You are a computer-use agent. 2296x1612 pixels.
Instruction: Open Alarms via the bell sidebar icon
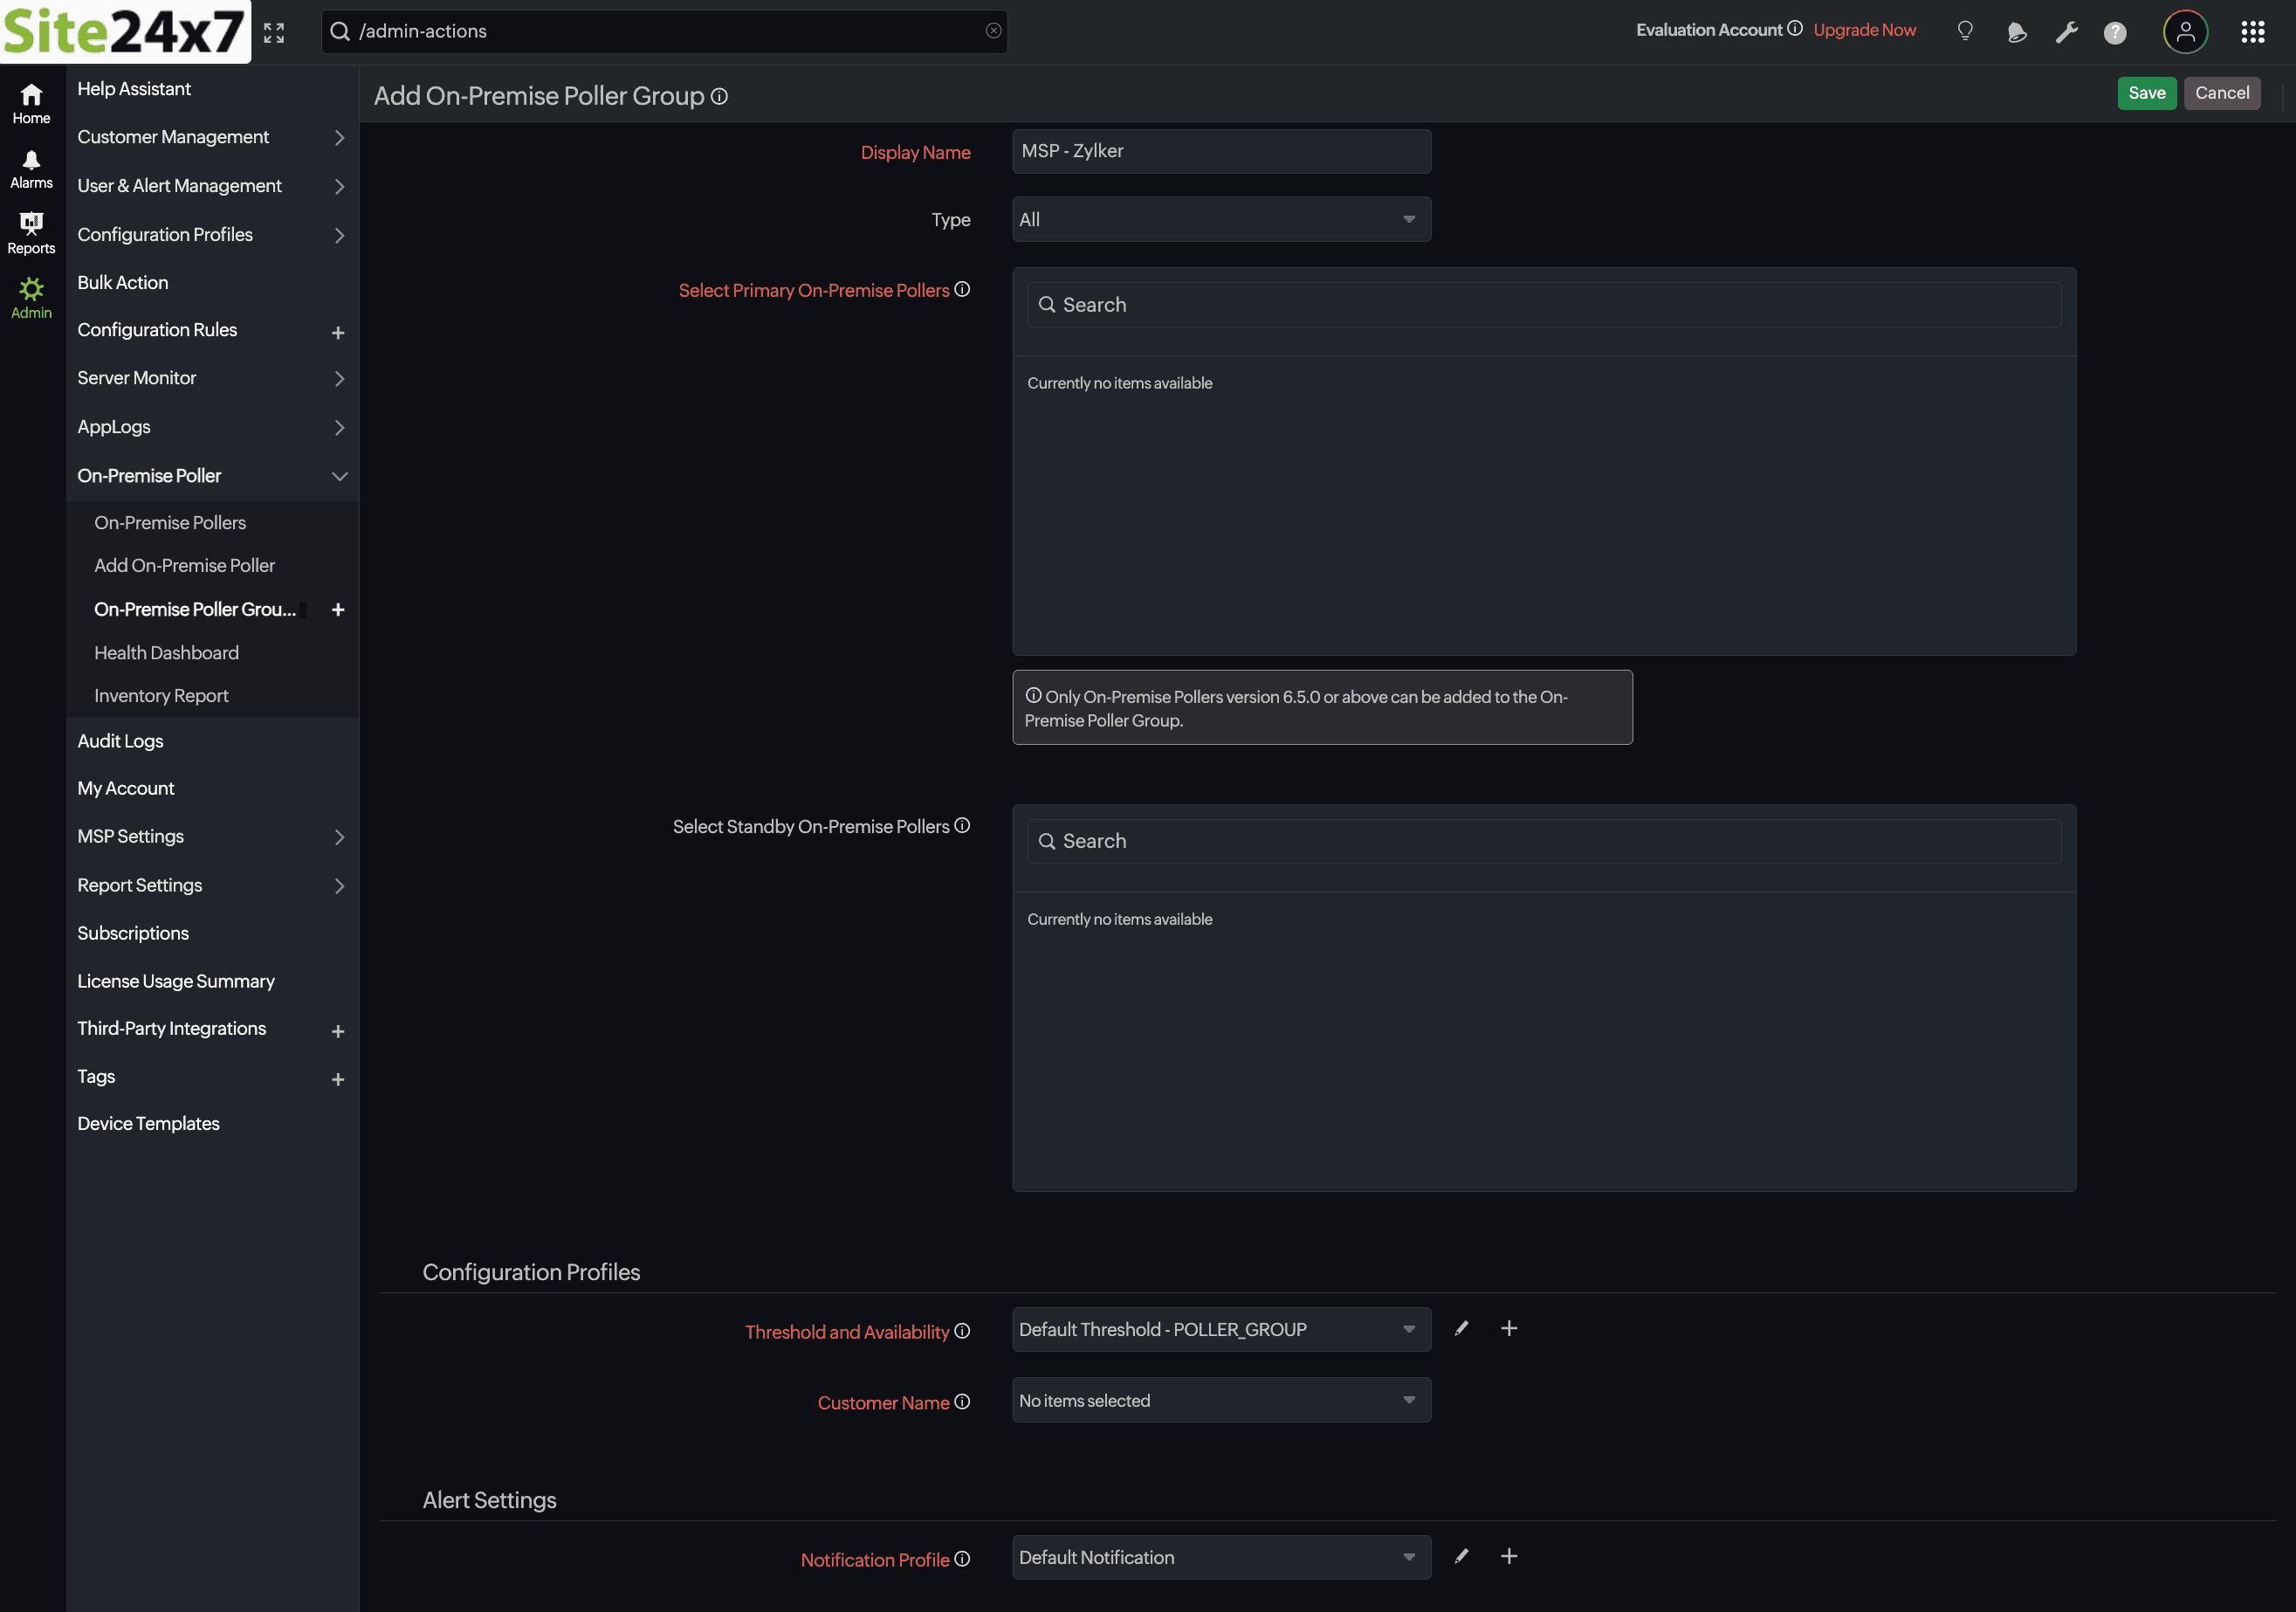click(31, 165)
